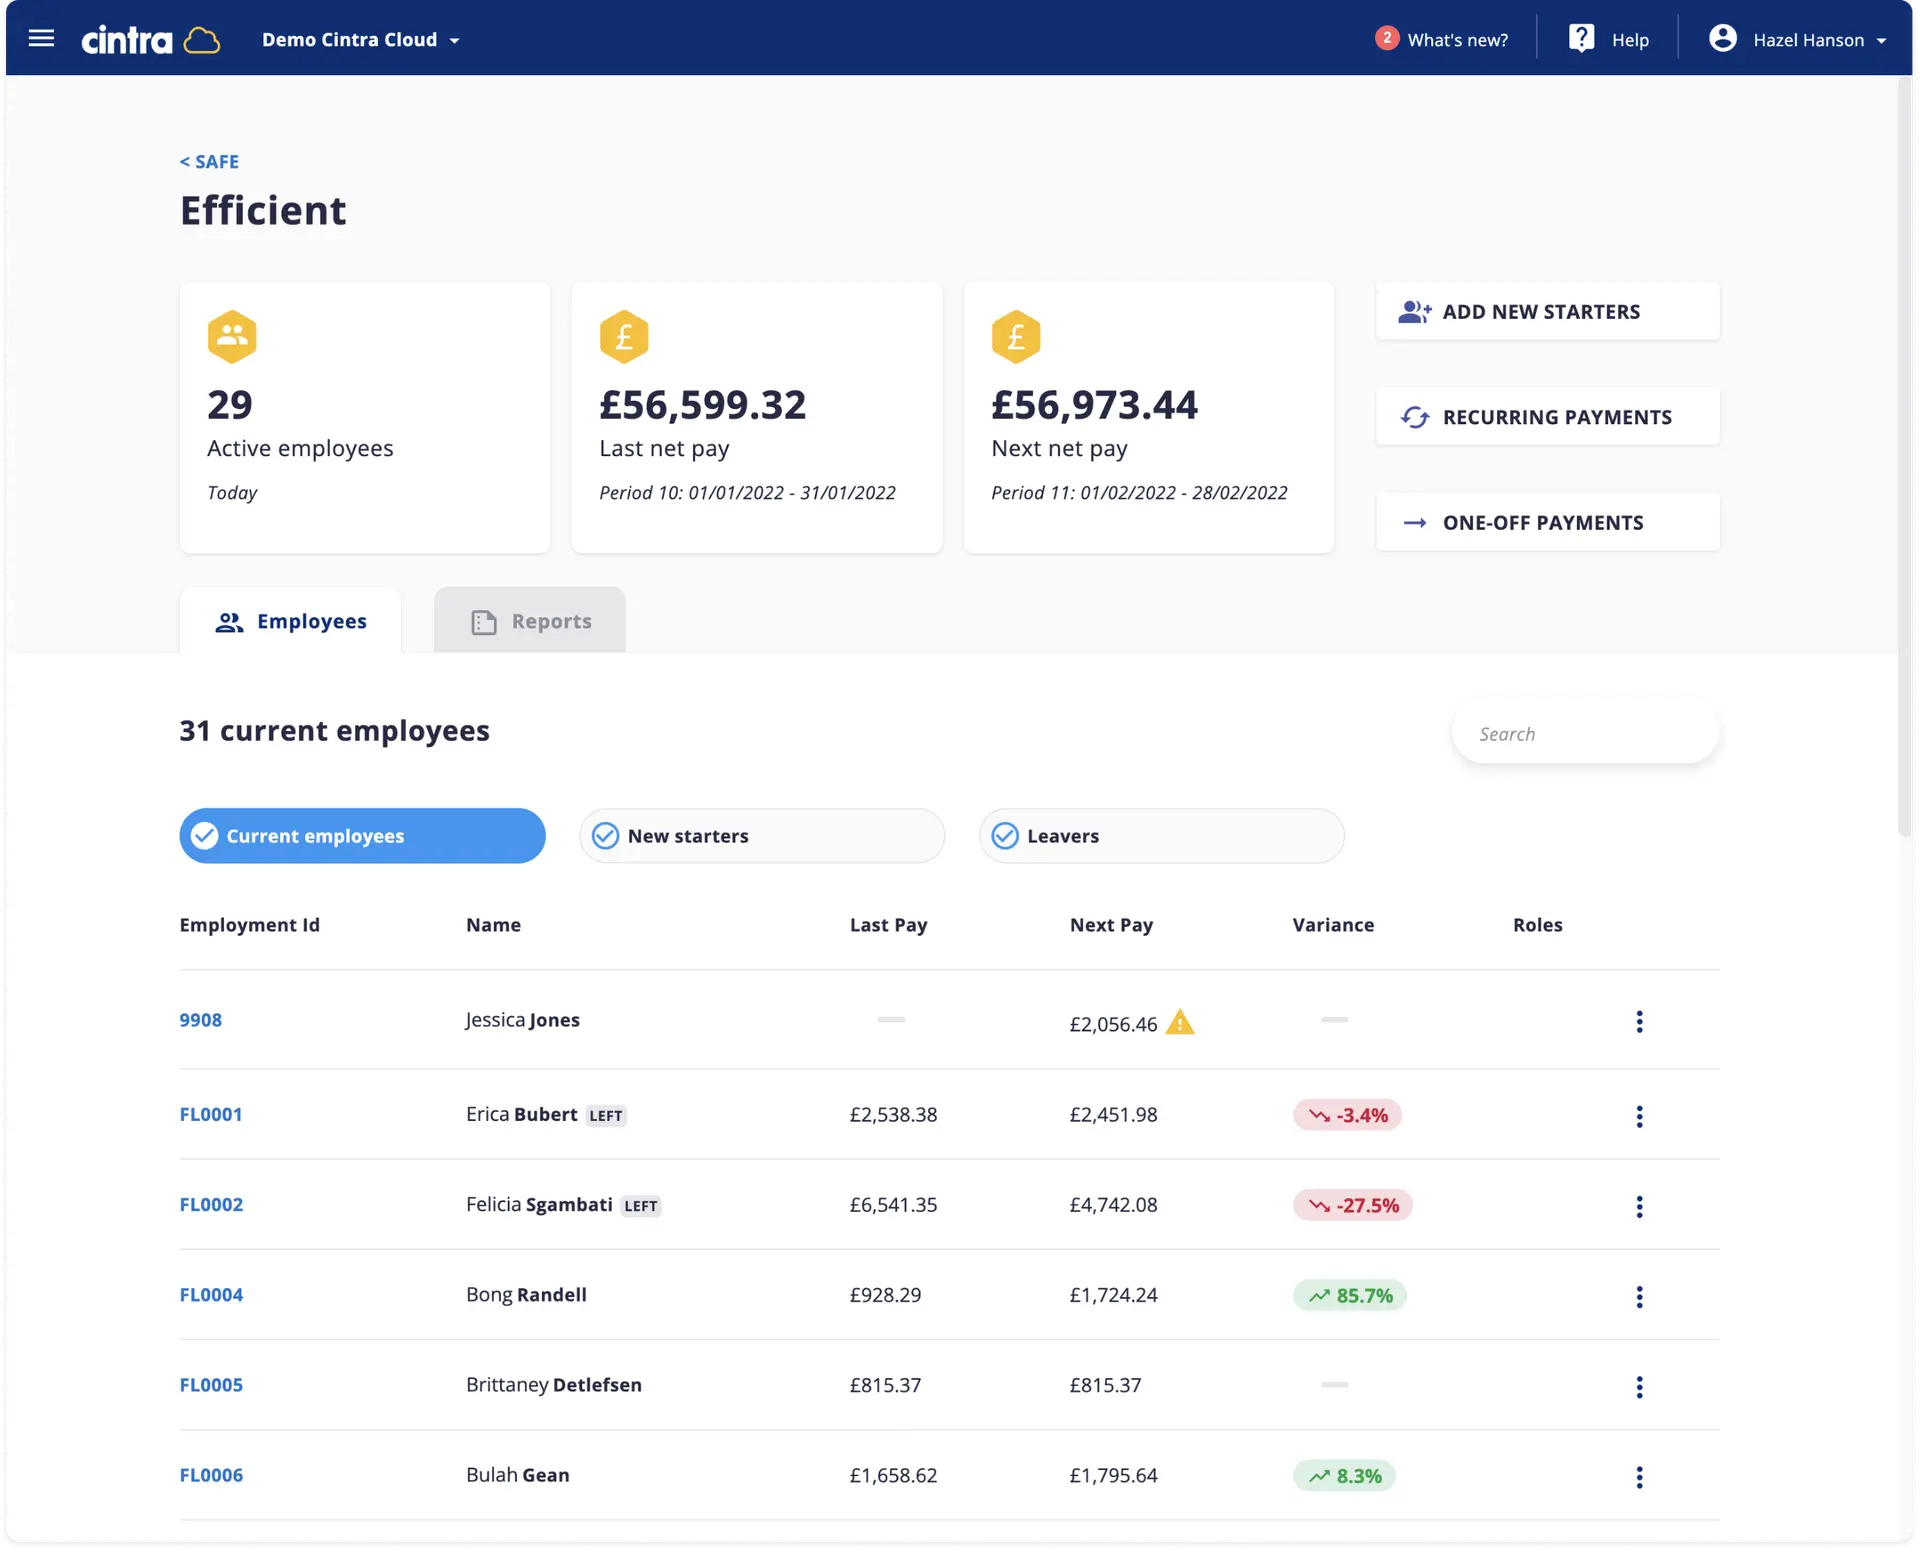This screenshot has height=1562, width=1920.
Task: Open the three-dot menu for Jessica Jones
Action: tap(1639, 1021)
